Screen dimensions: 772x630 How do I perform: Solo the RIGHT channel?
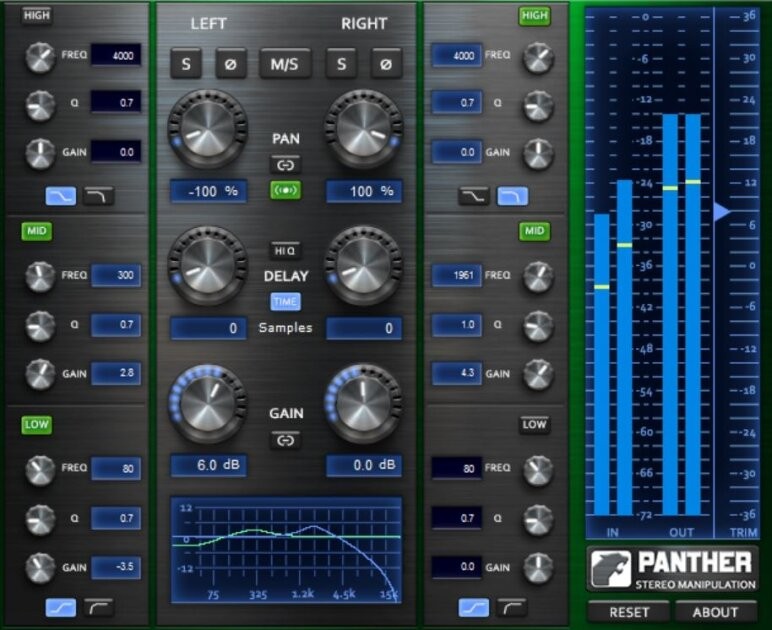click(341, 64)
